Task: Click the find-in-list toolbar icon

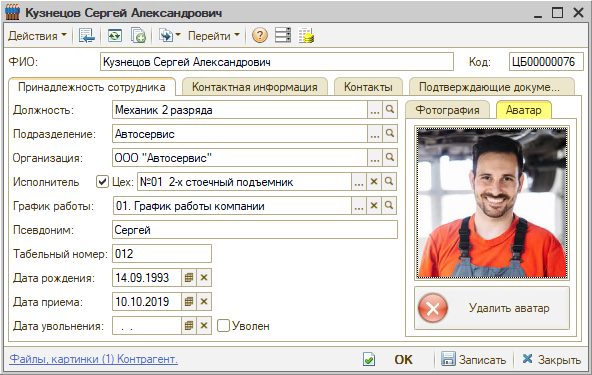Action: (x=86, y=36)
